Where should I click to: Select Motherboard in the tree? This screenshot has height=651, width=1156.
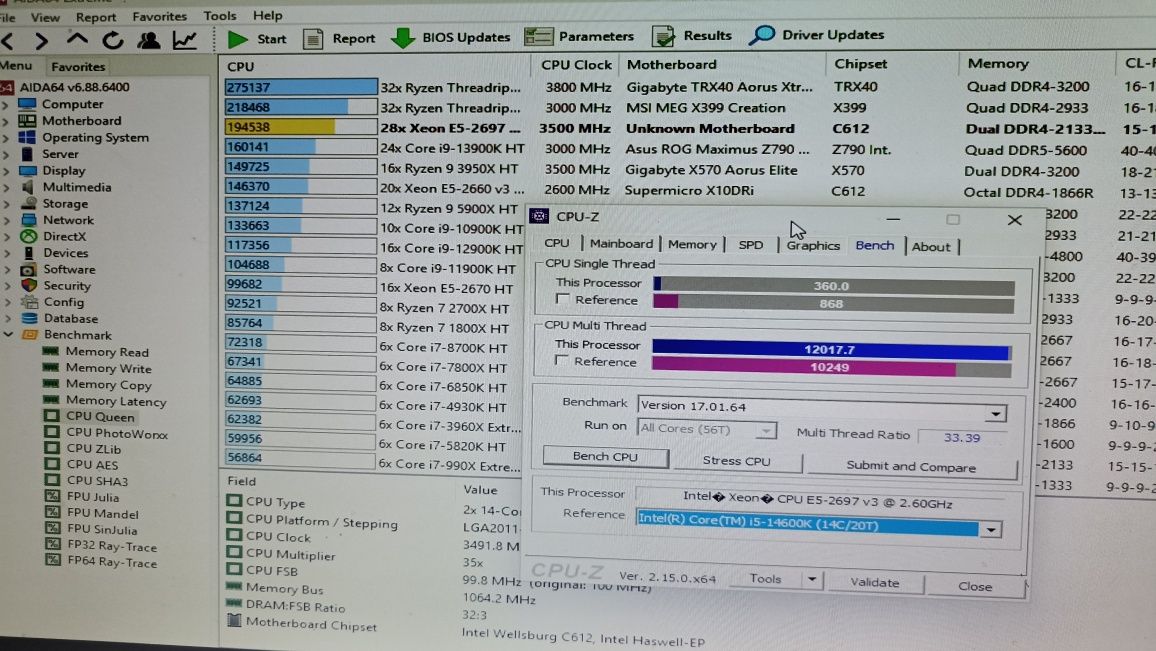81,120
